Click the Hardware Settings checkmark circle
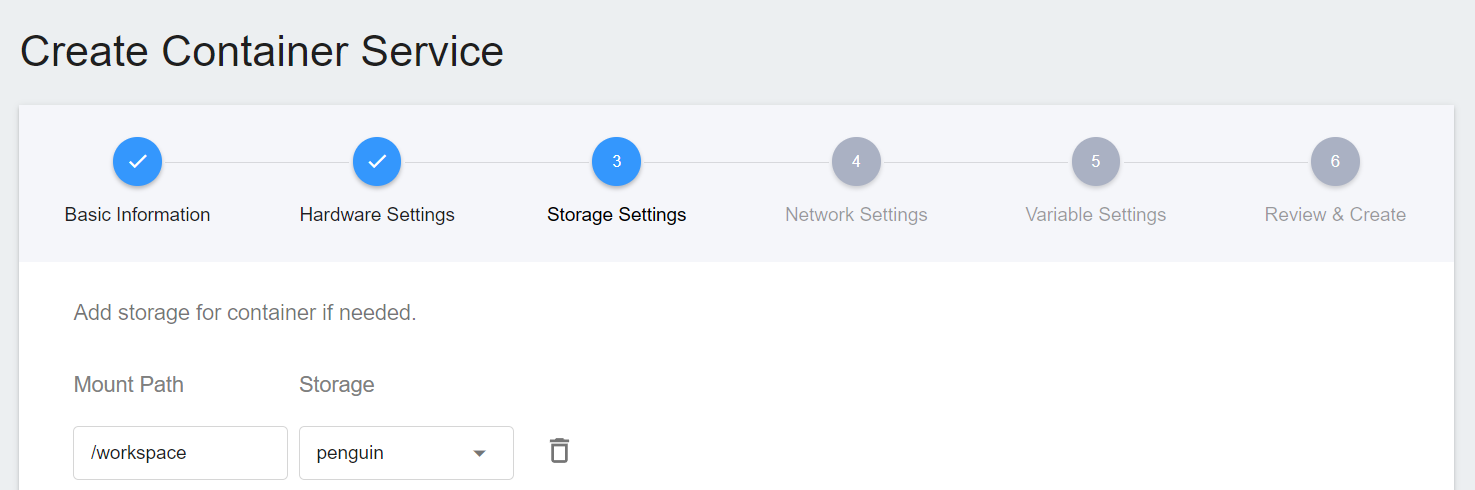This screenshot has height=490, width=1475. click(377, 162)
